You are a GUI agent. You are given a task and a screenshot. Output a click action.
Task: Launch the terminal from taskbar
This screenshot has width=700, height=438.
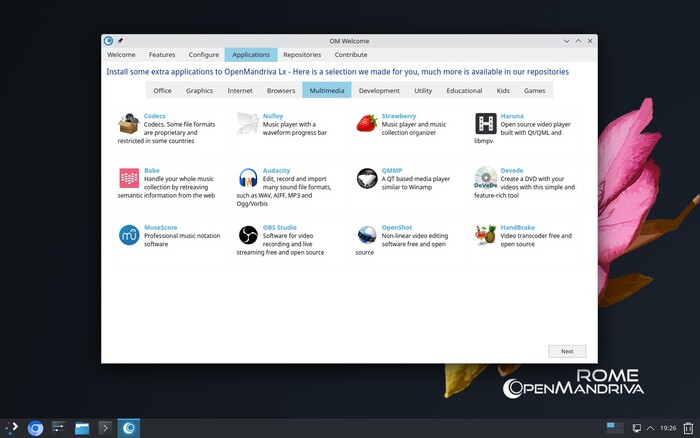tap(105, 428)
